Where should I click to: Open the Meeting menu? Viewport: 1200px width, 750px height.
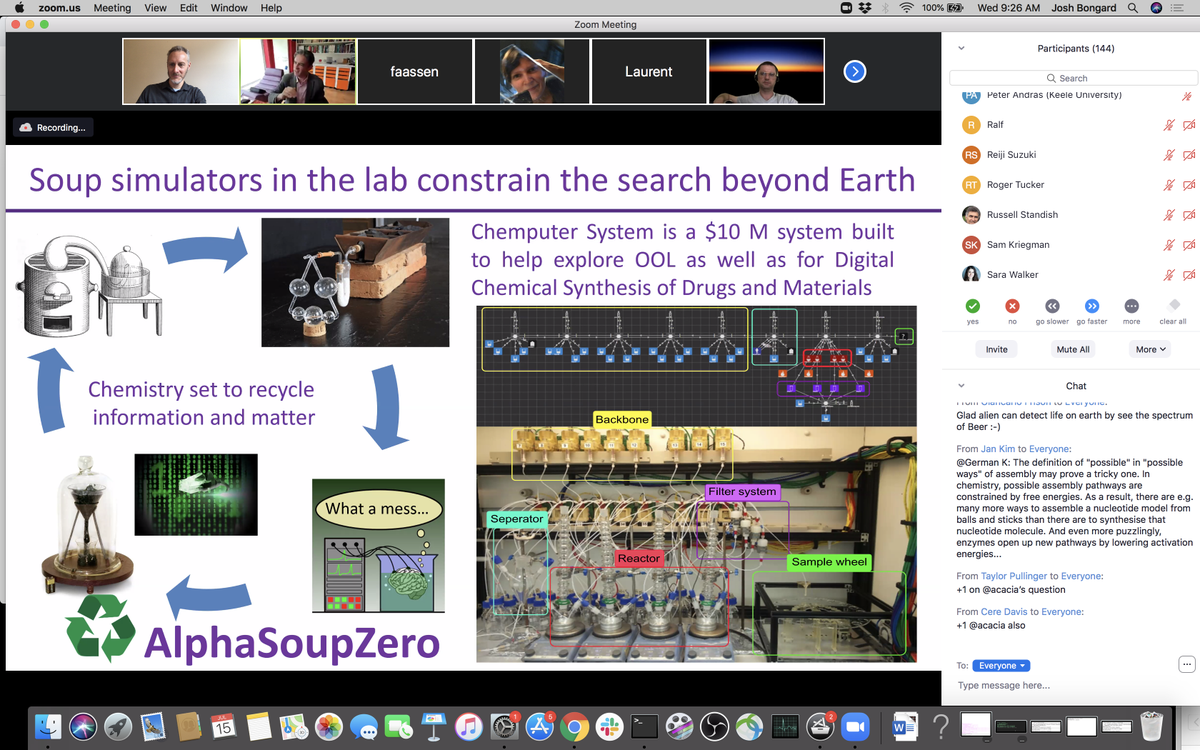112,8
